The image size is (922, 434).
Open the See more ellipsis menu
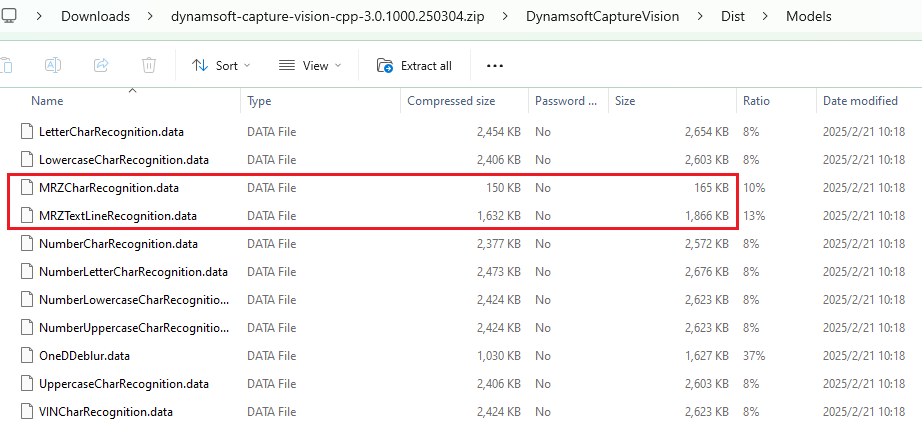[495, 66]
